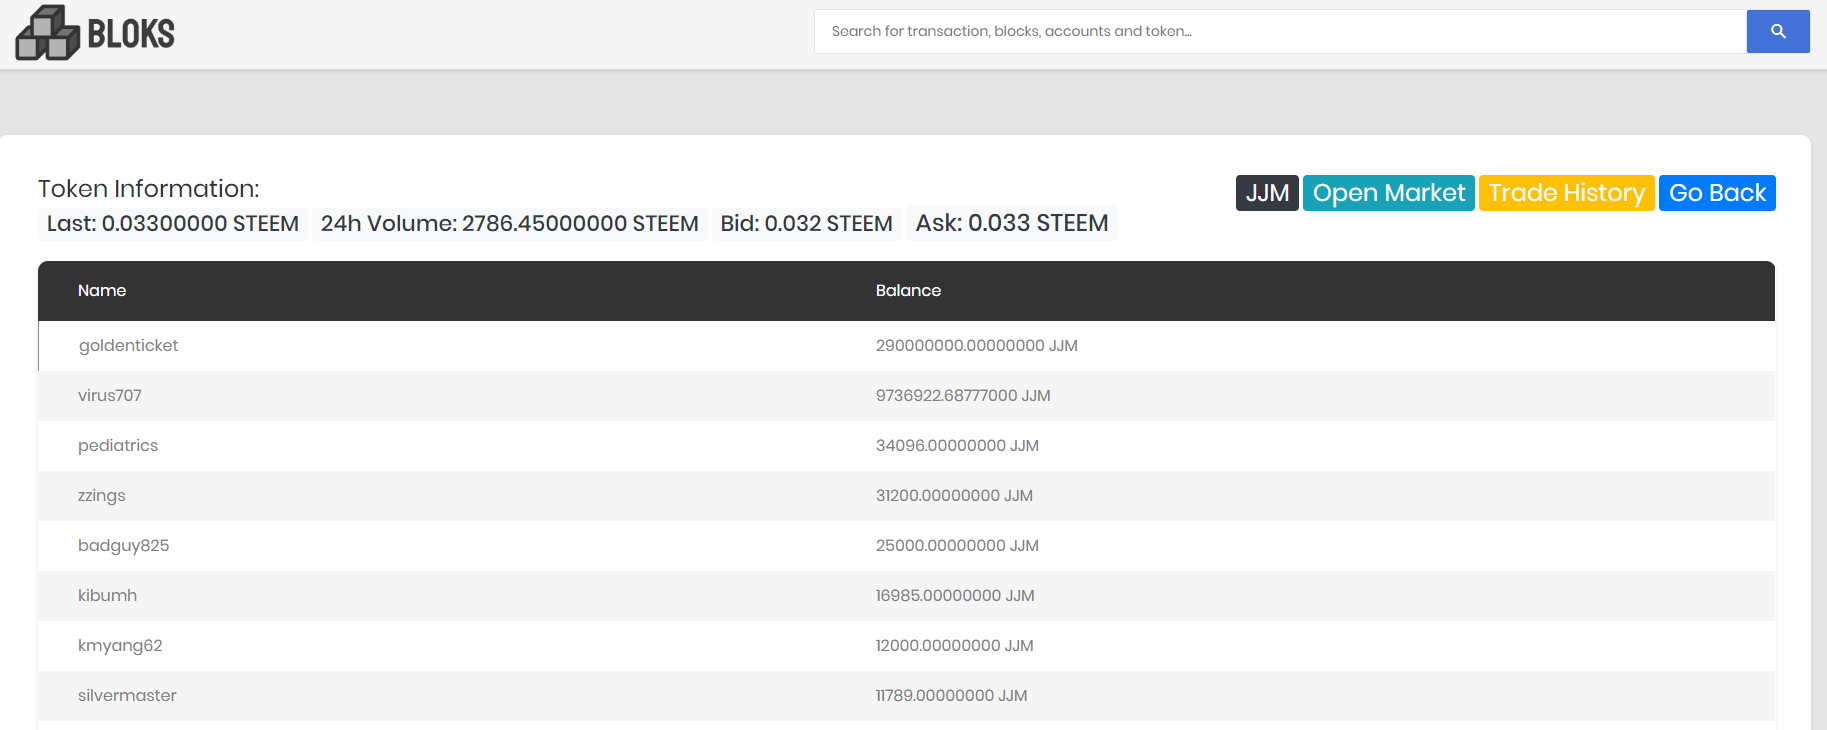Open the goldenticket account

click(x=128, y=346)
